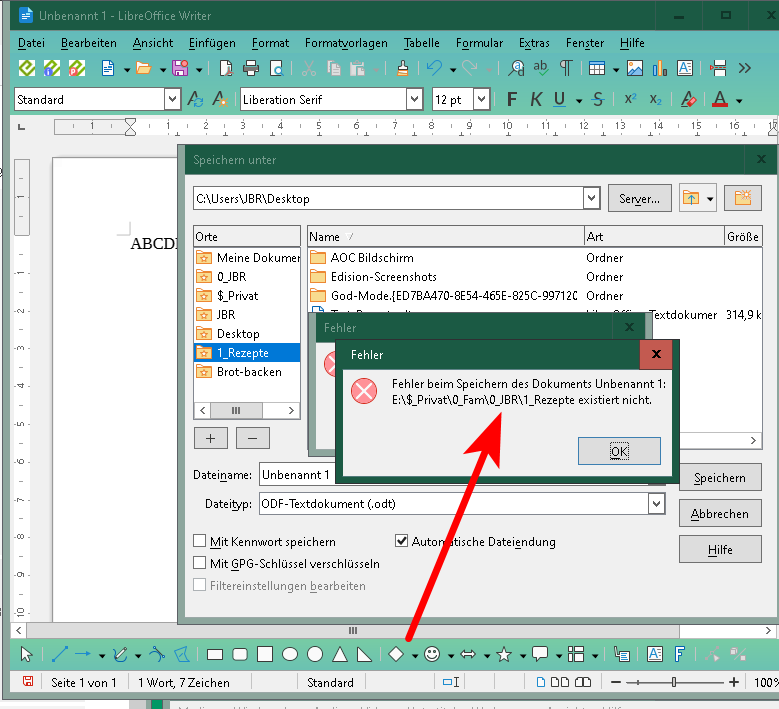Click the New document icon in toolbar
Viewport: 779px width, 709px height.
(x=108, y=68)
